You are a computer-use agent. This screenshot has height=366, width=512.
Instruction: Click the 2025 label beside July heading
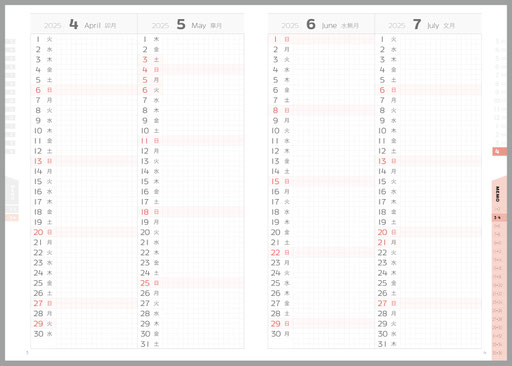tap(397, 26)
